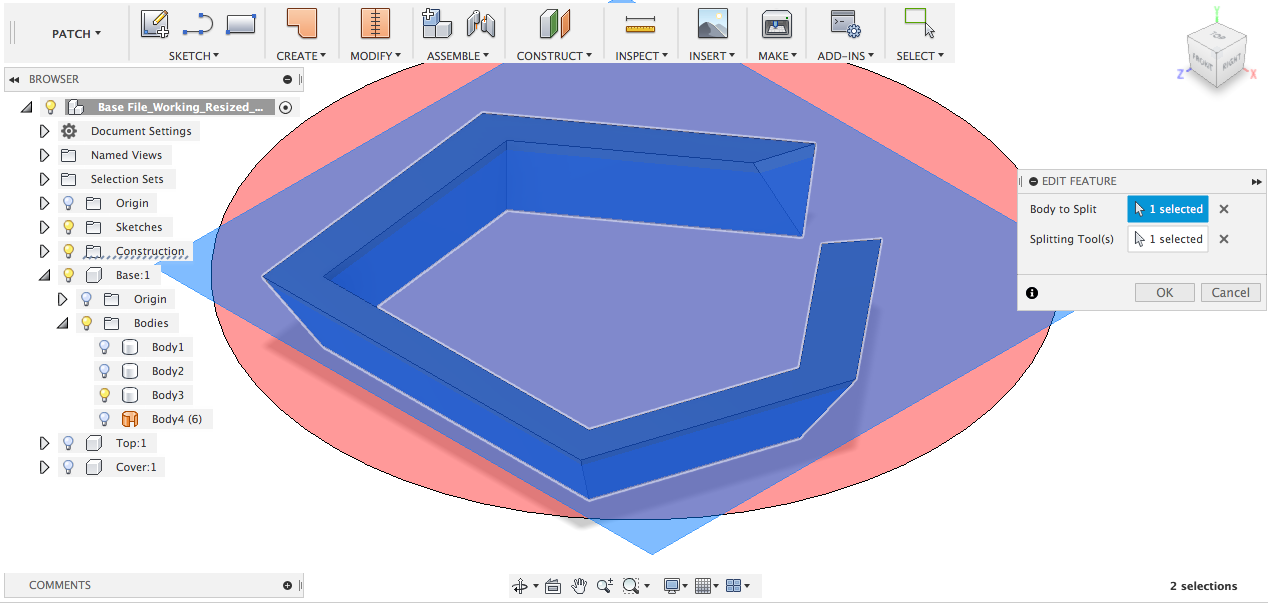Toggle visibility bulb of Body2
Viewport: 1268px width, 603px height.
click(104, 371)
